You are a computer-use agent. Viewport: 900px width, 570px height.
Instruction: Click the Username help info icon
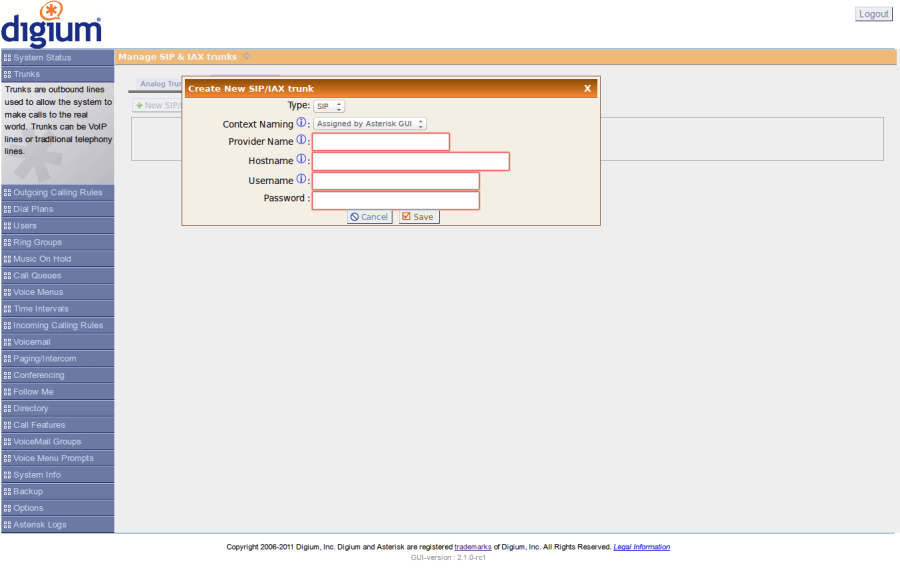301,179
